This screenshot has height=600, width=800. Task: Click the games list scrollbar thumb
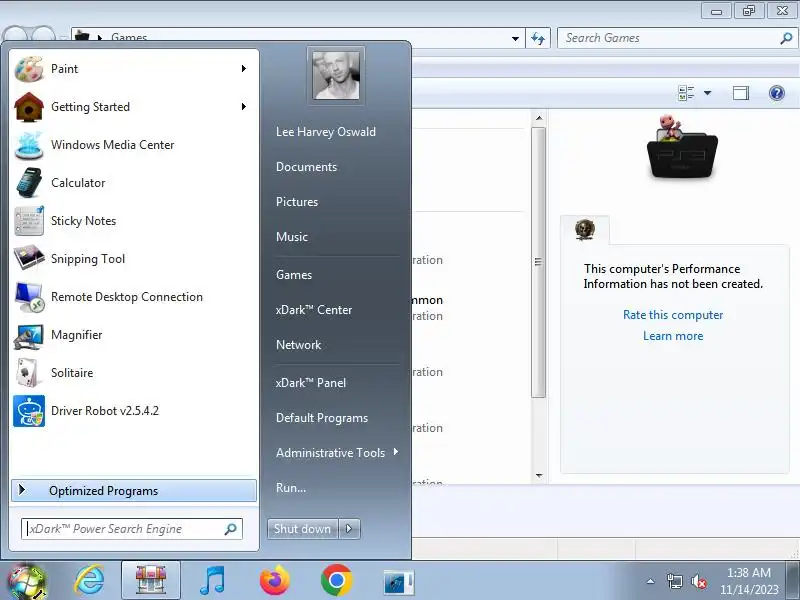pyautogui.click(x=538, y=262)
